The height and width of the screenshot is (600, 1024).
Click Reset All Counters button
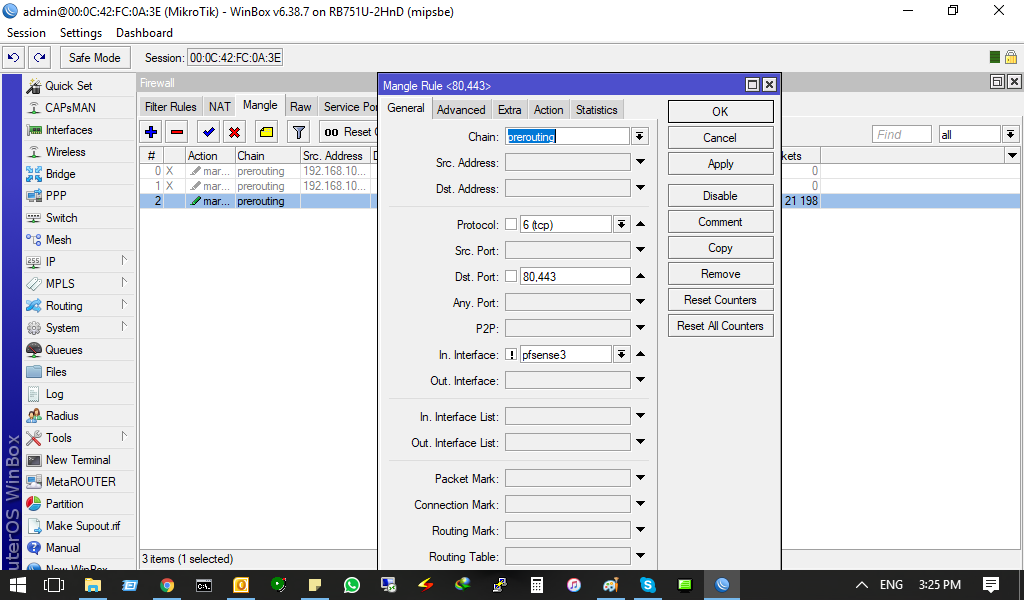coord(720,326)
